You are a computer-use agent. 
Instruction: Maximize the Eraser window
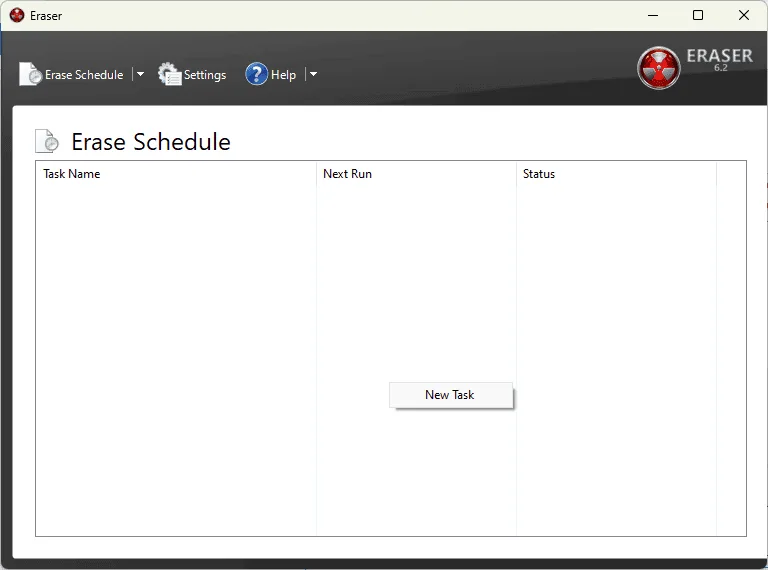(x=698, y=15)
